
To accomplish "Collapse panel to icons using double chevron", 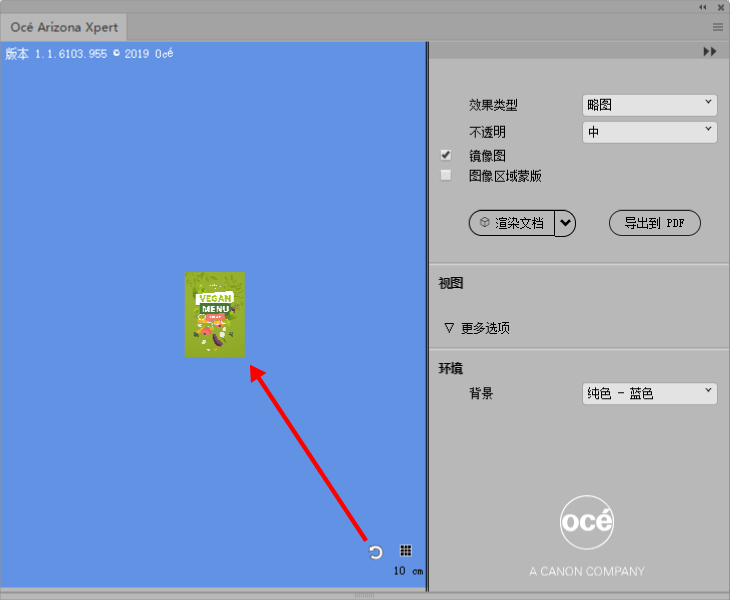I will [x=702, y=7].
